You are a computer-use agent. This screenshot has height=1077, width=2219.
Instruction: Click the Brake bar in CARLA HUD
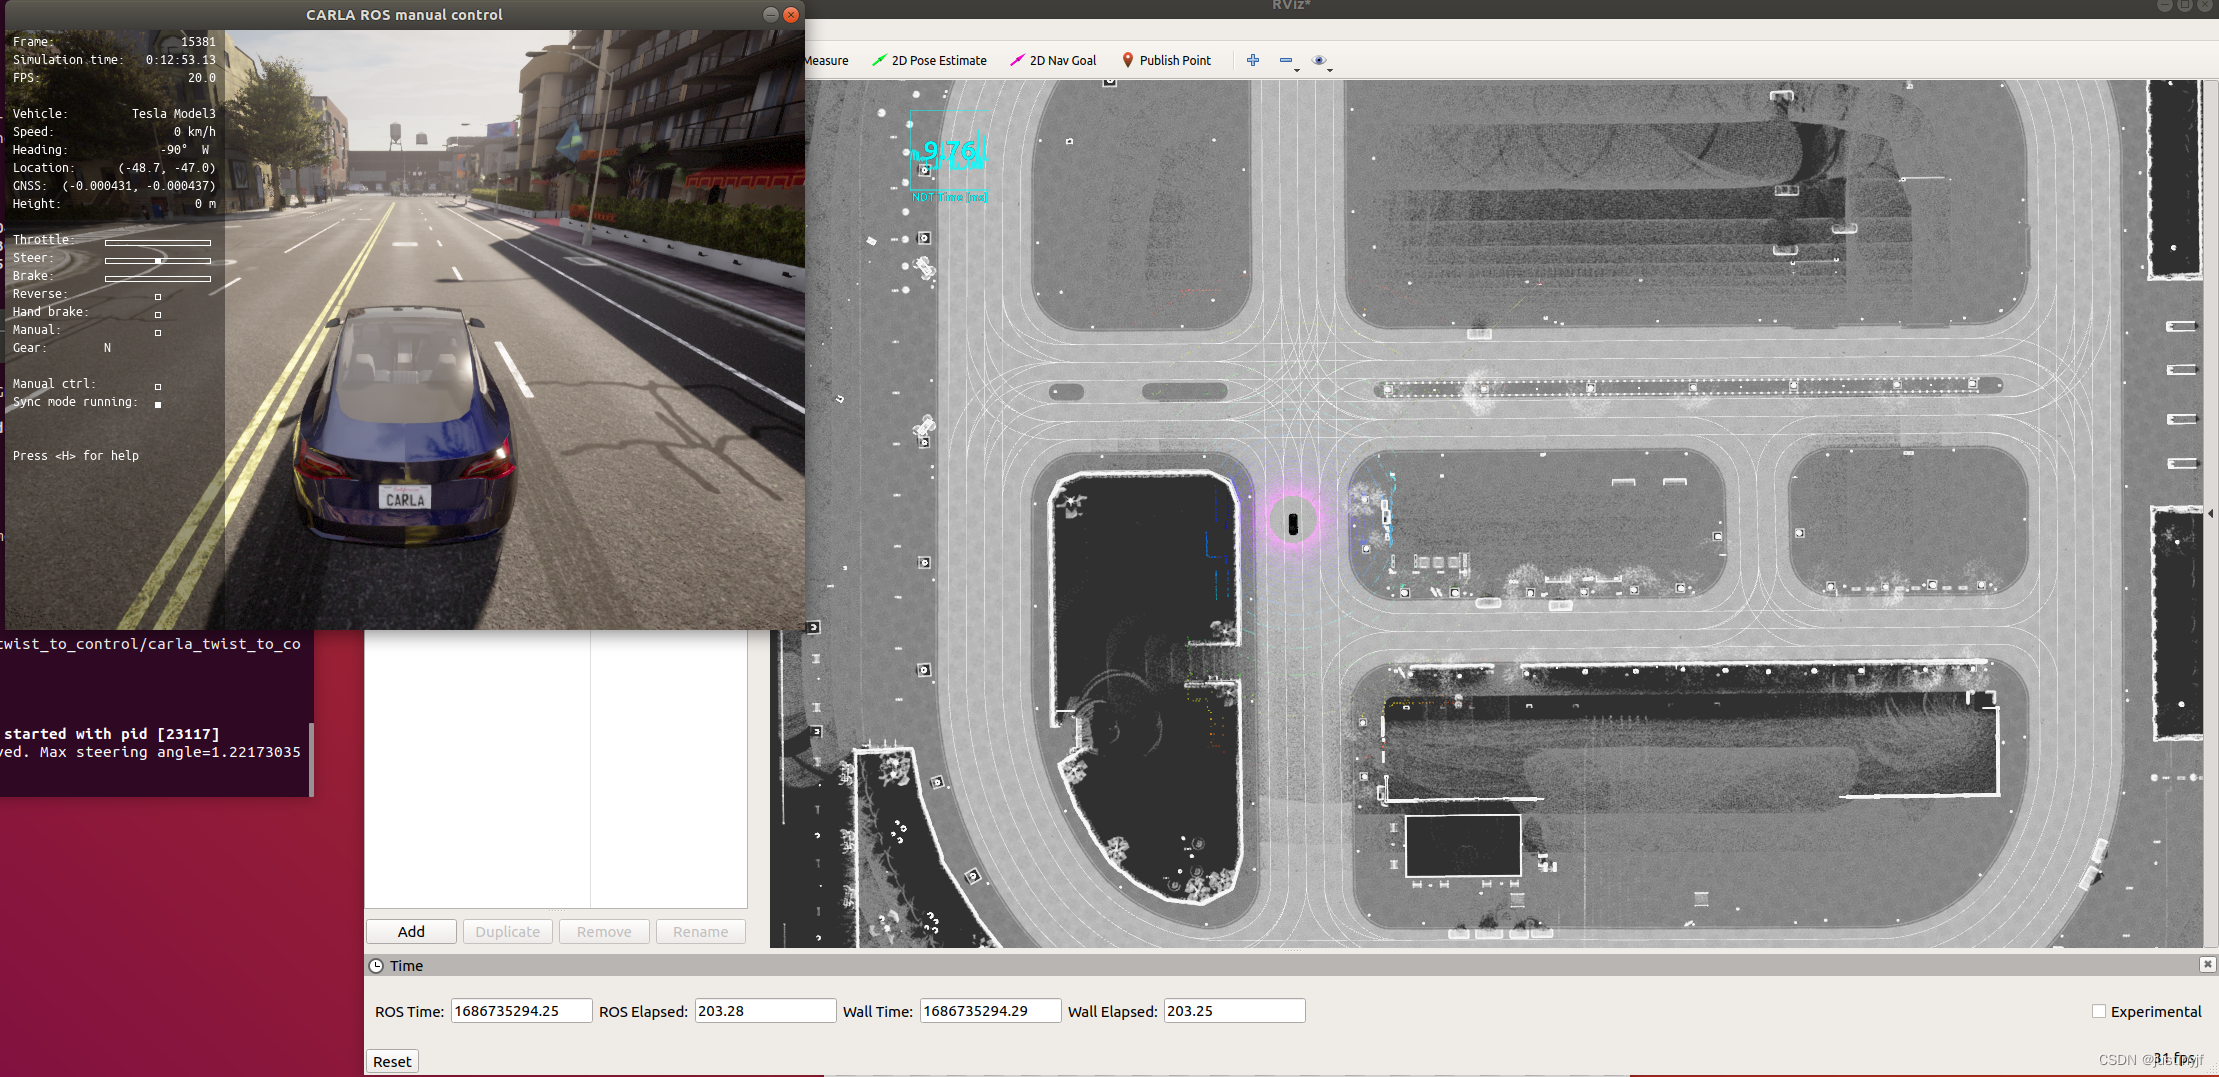pyautogui.click(x=158, y=278)
